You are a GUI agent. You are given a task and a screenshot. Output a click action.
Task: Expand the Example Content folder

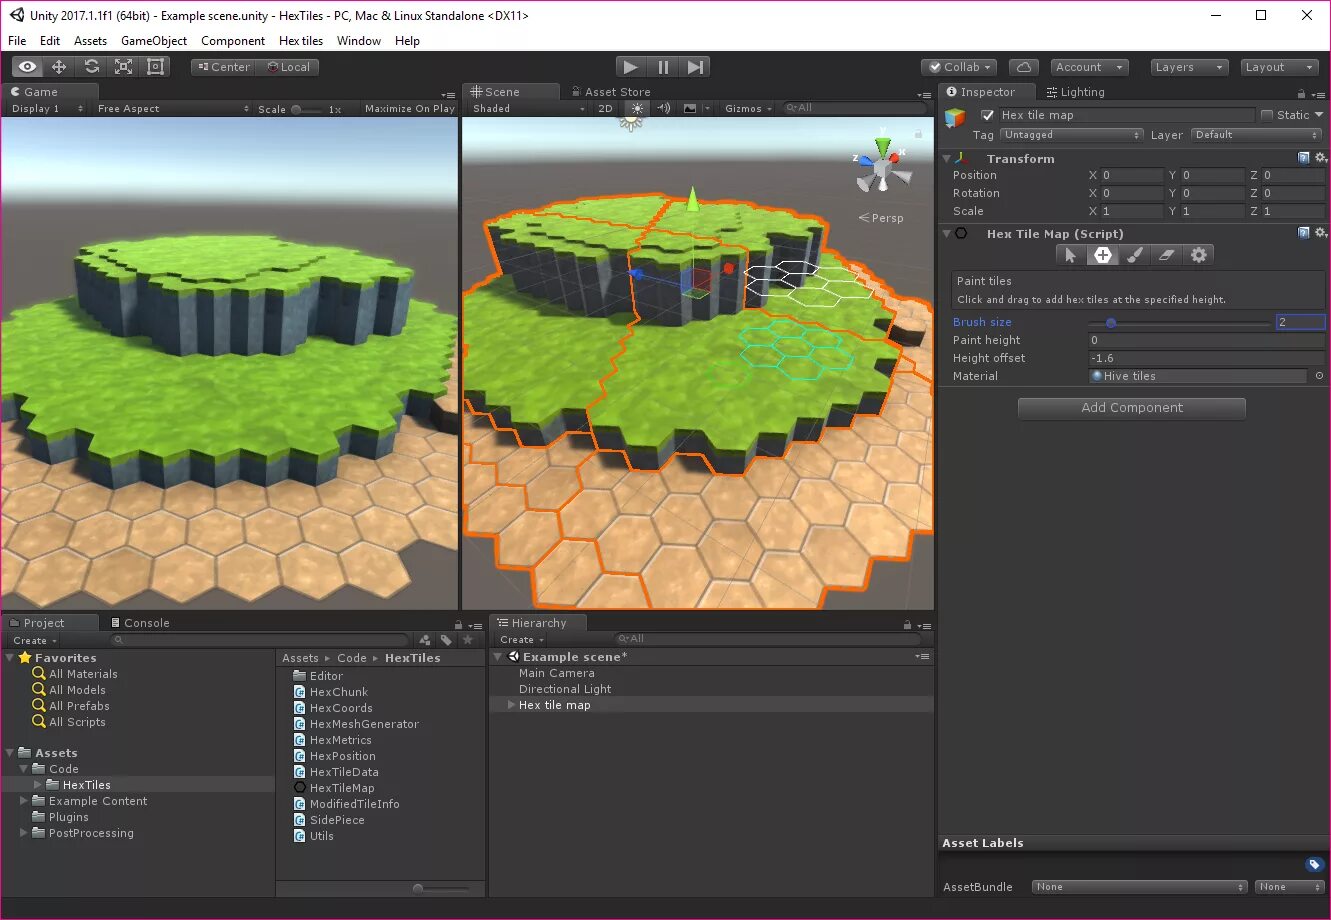(24, 801)
